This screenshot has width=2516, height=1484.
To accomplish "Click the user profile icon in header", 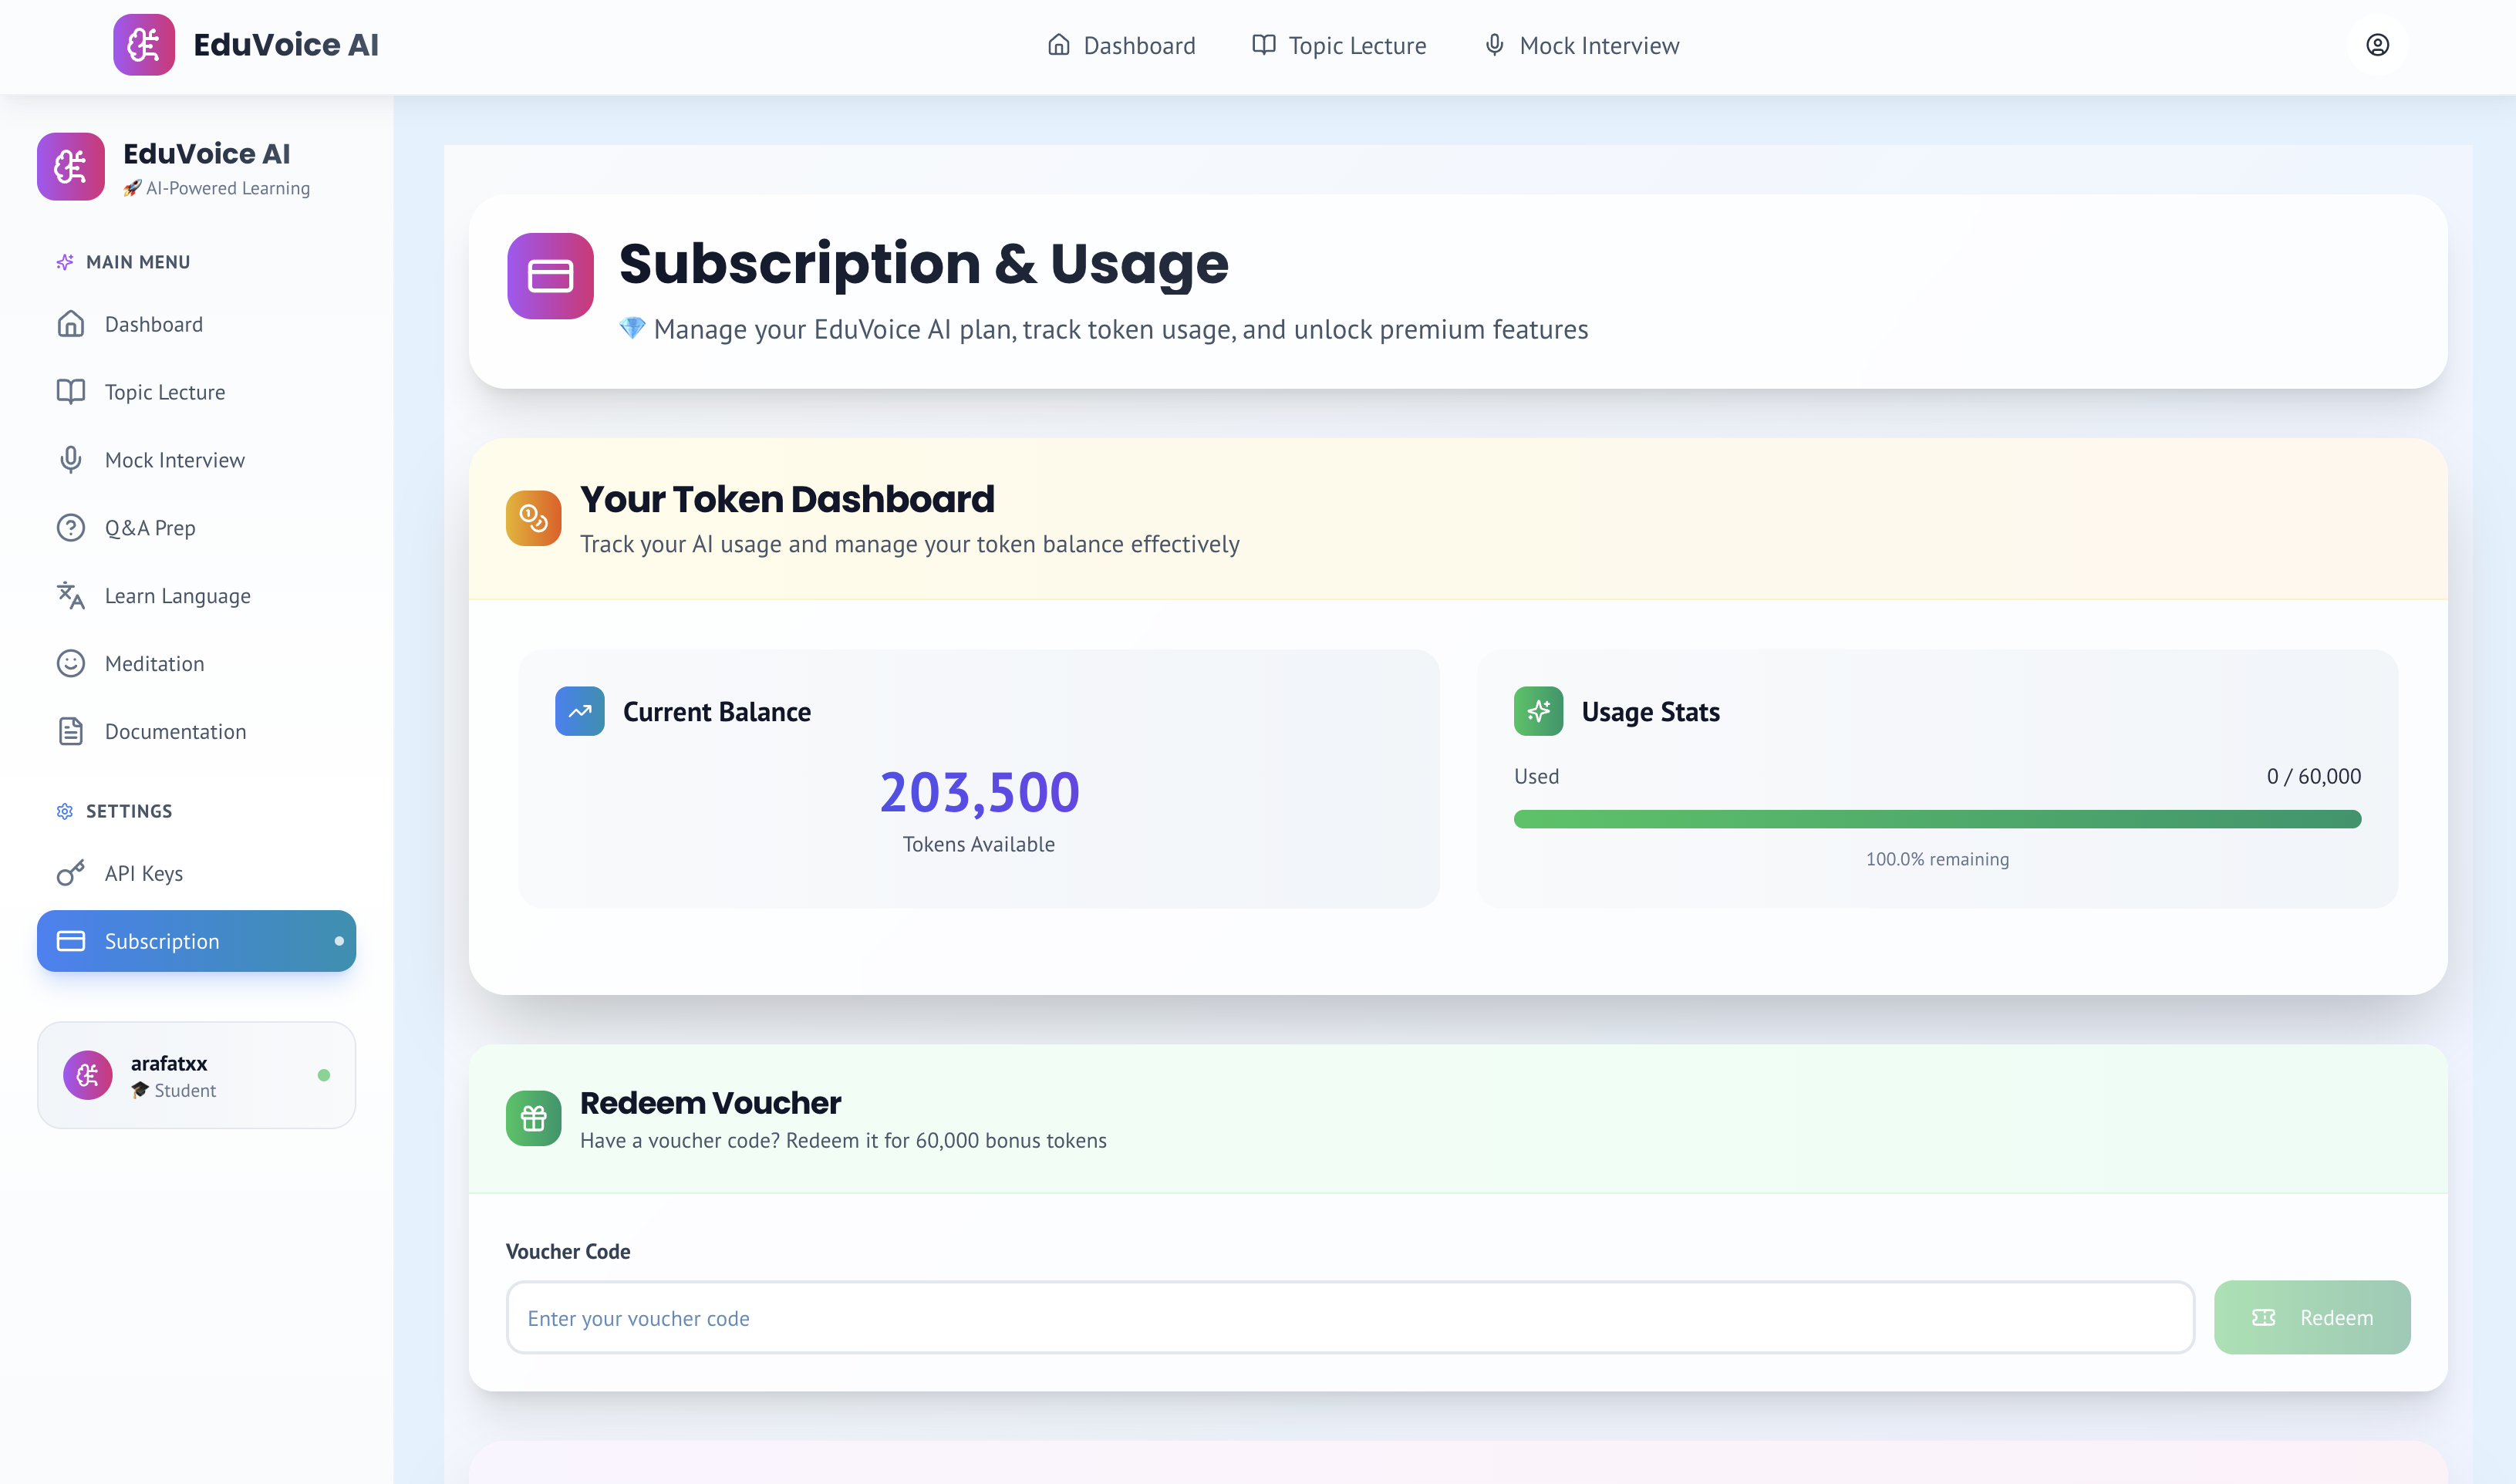I will 2377,45.
